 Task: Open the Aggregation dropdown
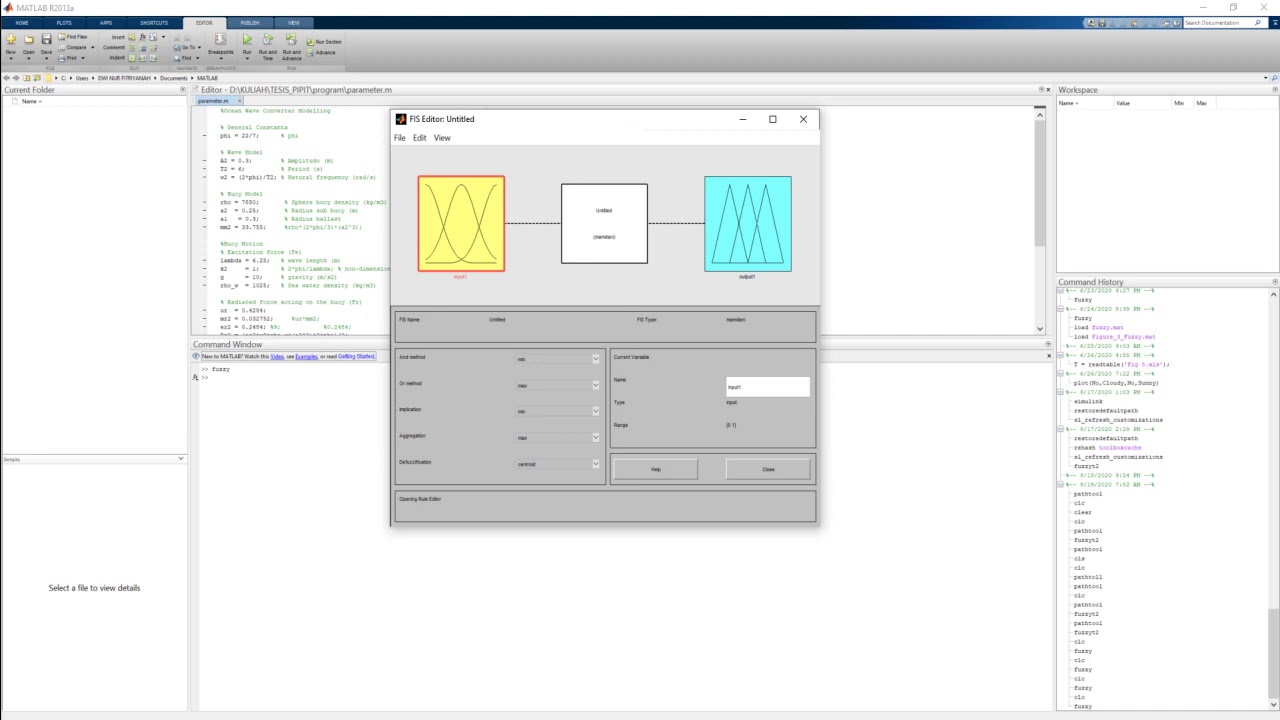click(x=557, y=438)
